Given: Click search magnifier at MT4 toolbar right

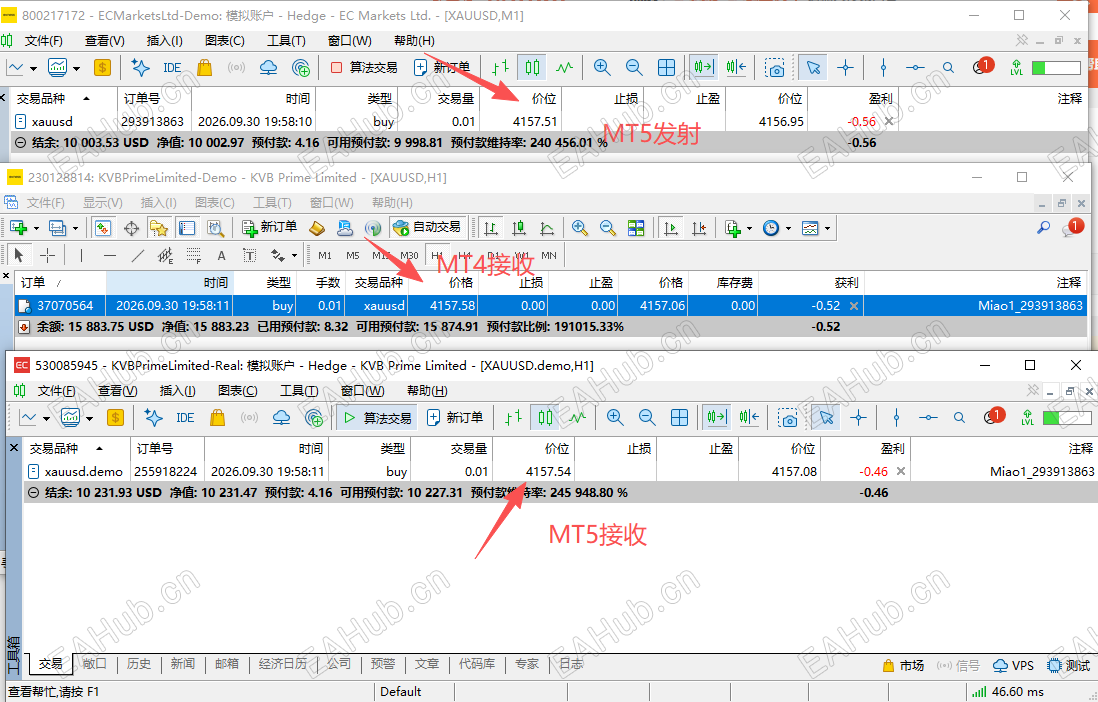Looking at the screenshot, I should point(1043,228).
